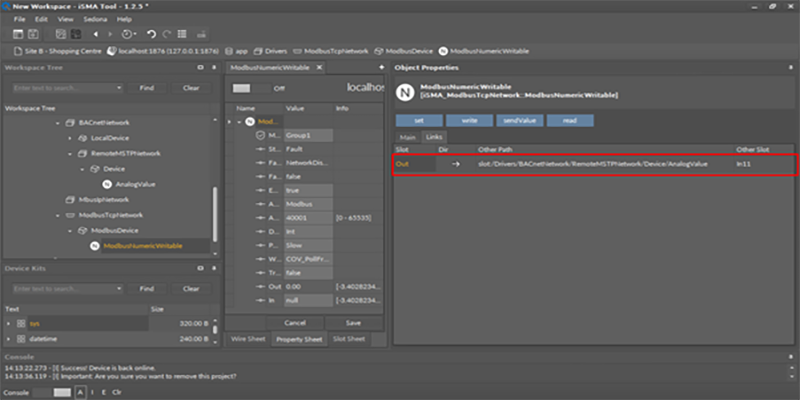800x400 pixels.
Task: Click Find in the Workspace Tree panel
Action: pyautogui.click(x=146, y=88)
